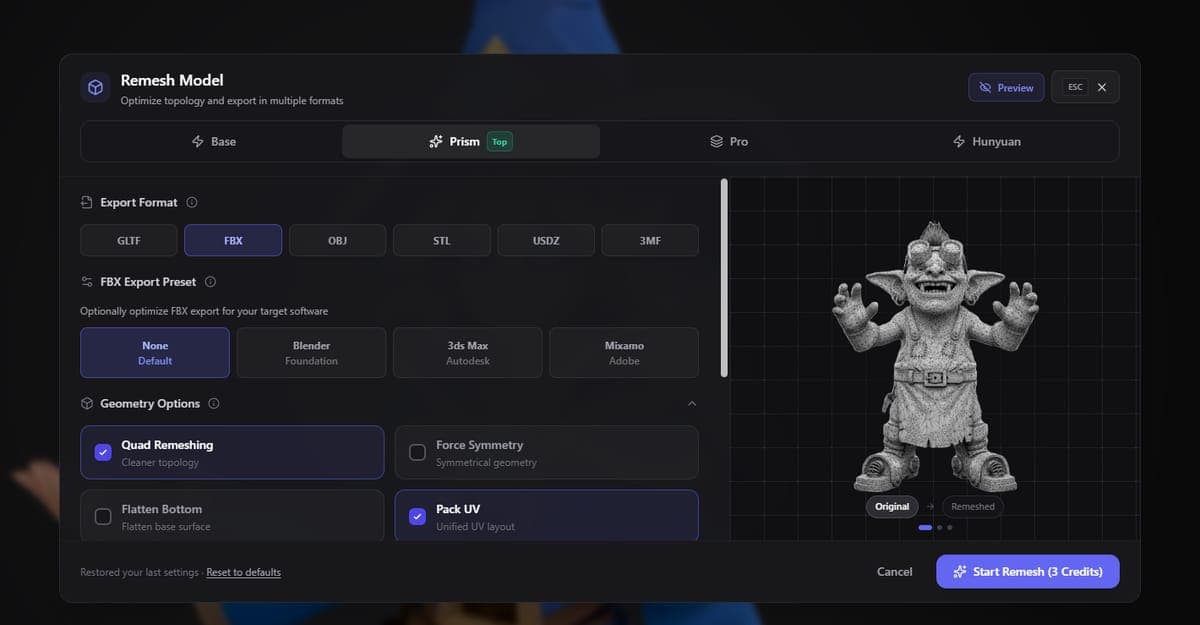This screenshot has height=625, width=1200.
Task: Click the Remesh Model cube icon
Action: [x=95, y=88]
